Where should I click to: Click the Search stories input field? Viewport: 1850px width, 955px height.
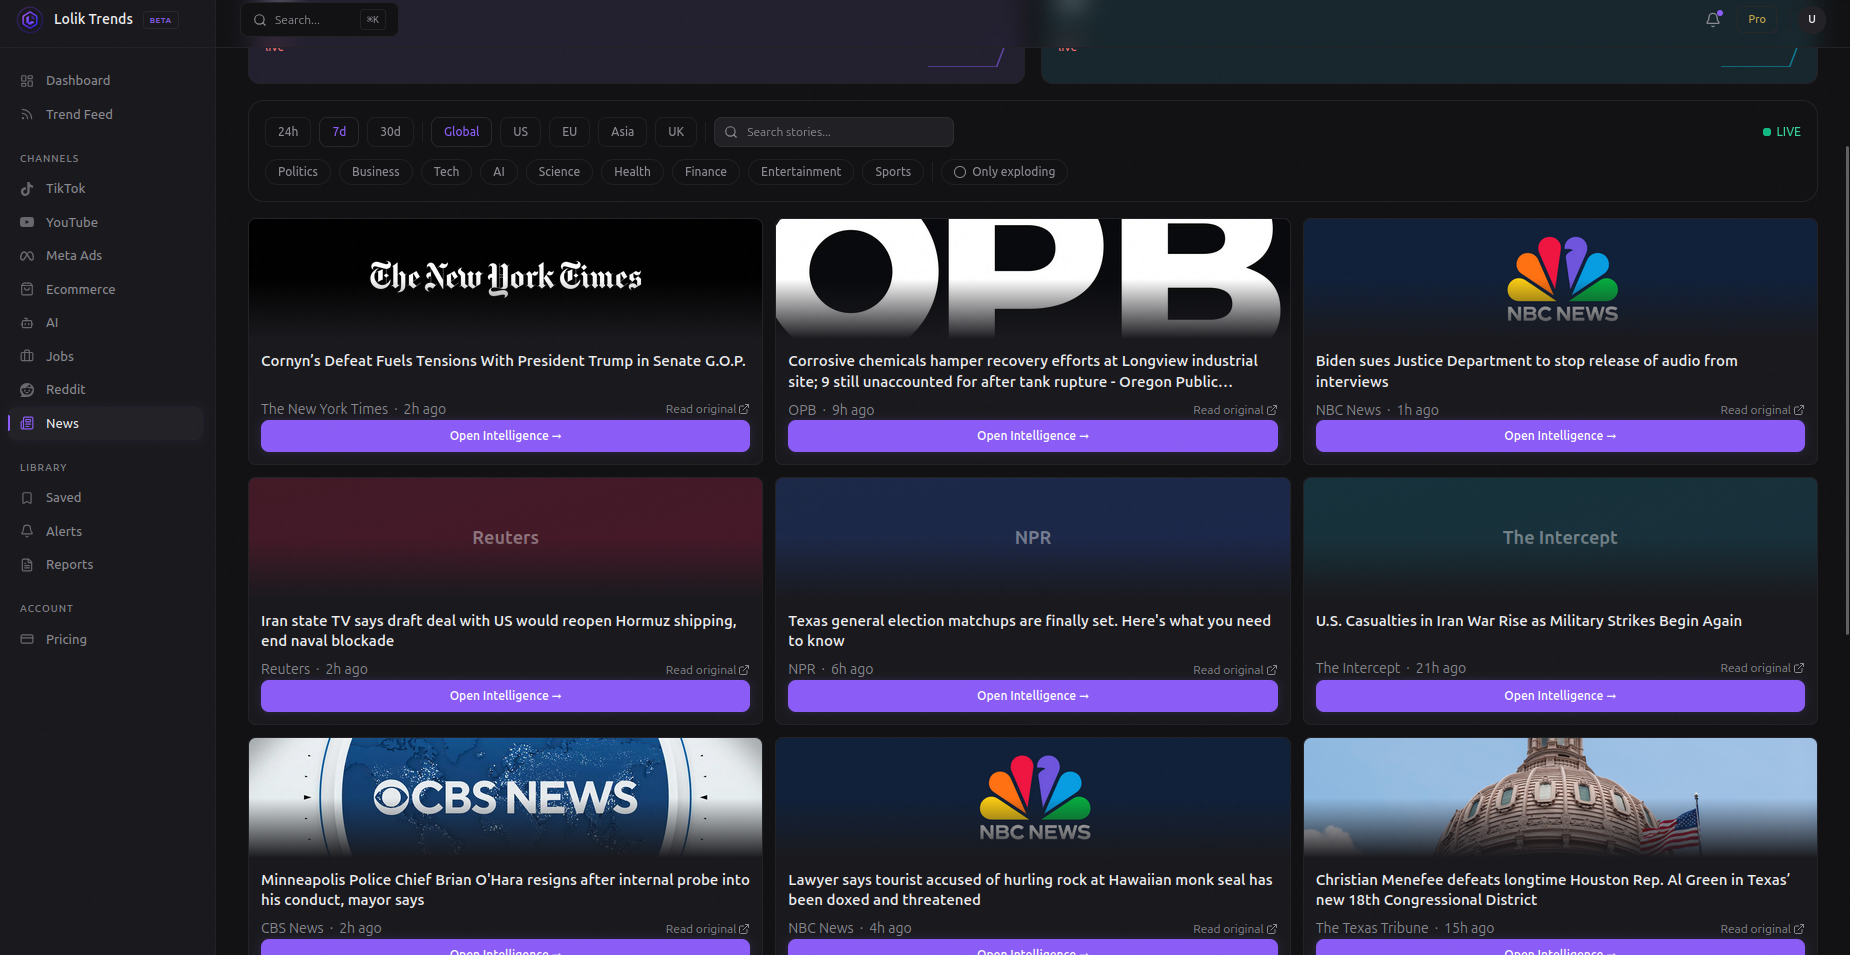pyautogui.click(x=834, y=132)
